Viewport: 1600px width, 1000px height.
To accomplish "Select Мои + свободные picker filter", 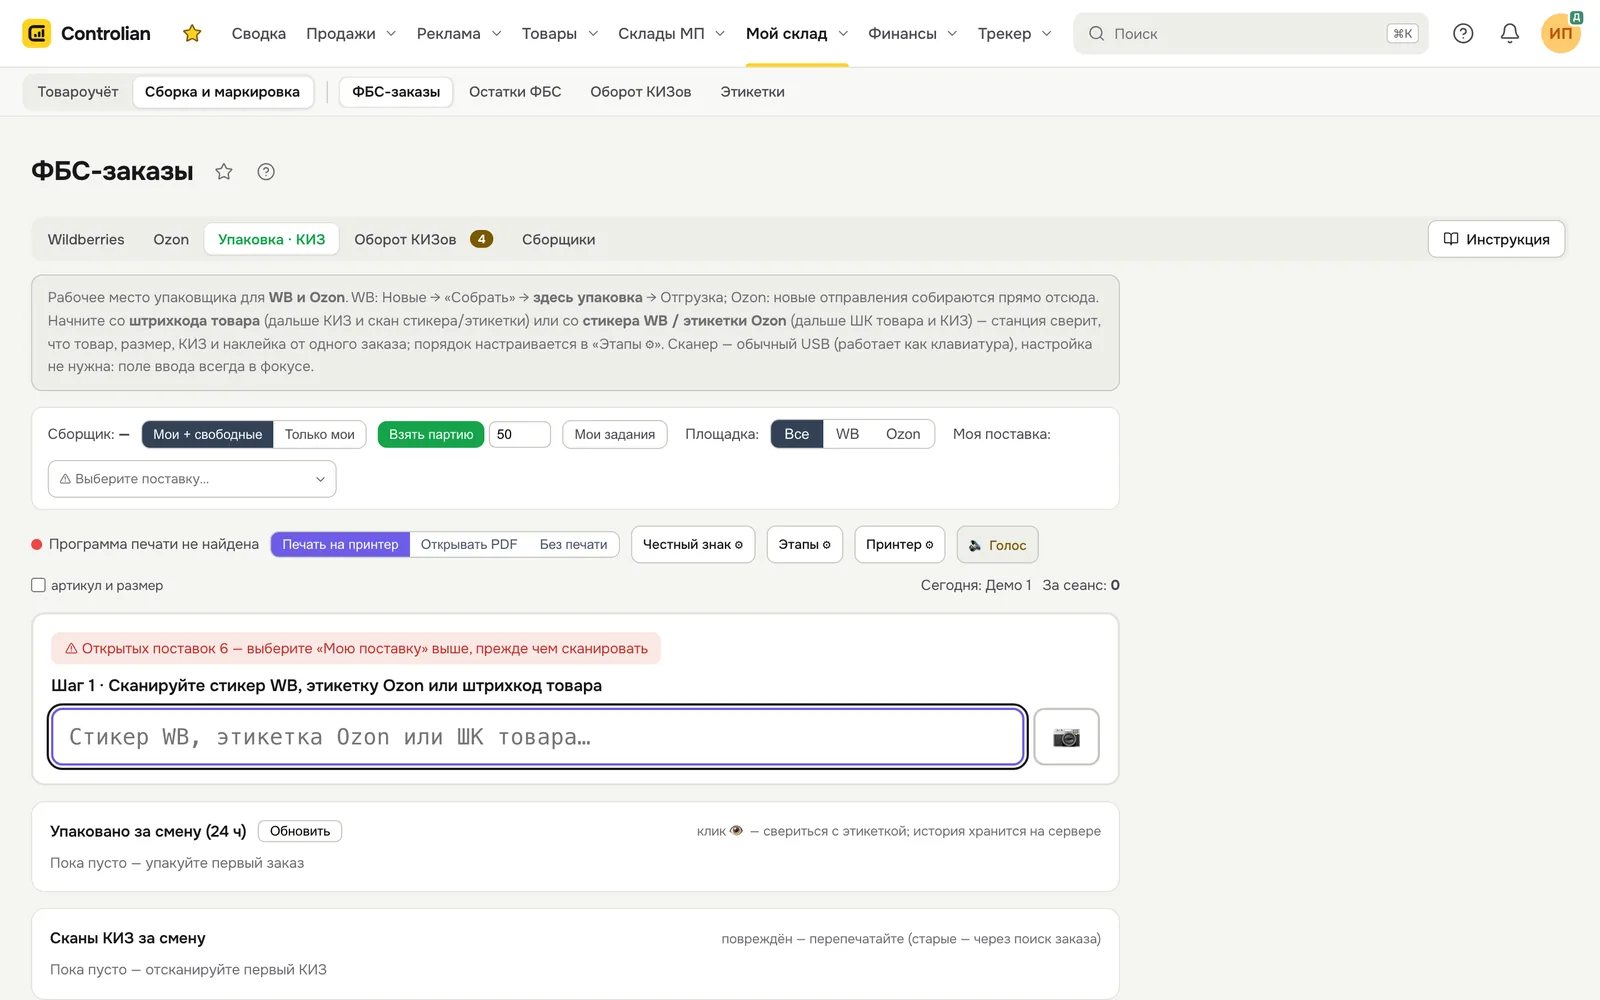I will coord(208,435).
